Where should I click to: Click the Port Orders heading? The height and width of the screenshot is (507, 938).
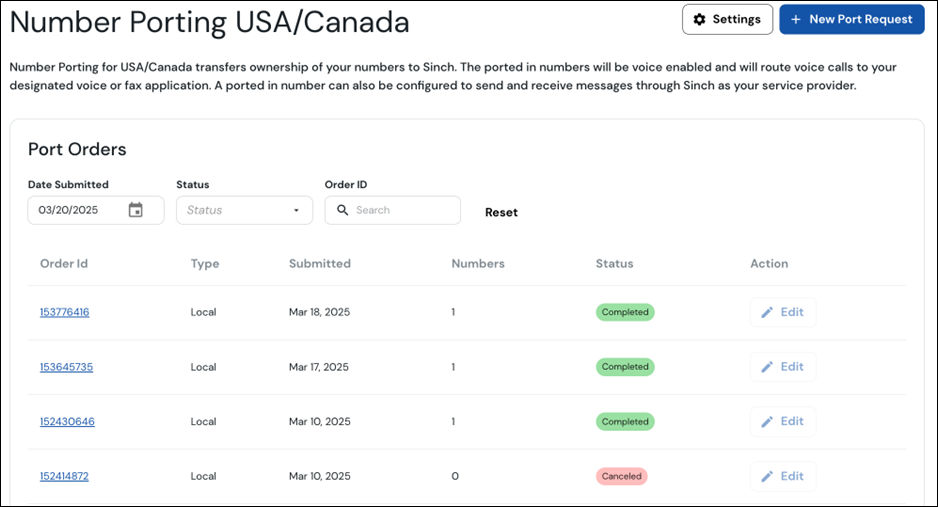pyautogui.click(x=77, y=149)
